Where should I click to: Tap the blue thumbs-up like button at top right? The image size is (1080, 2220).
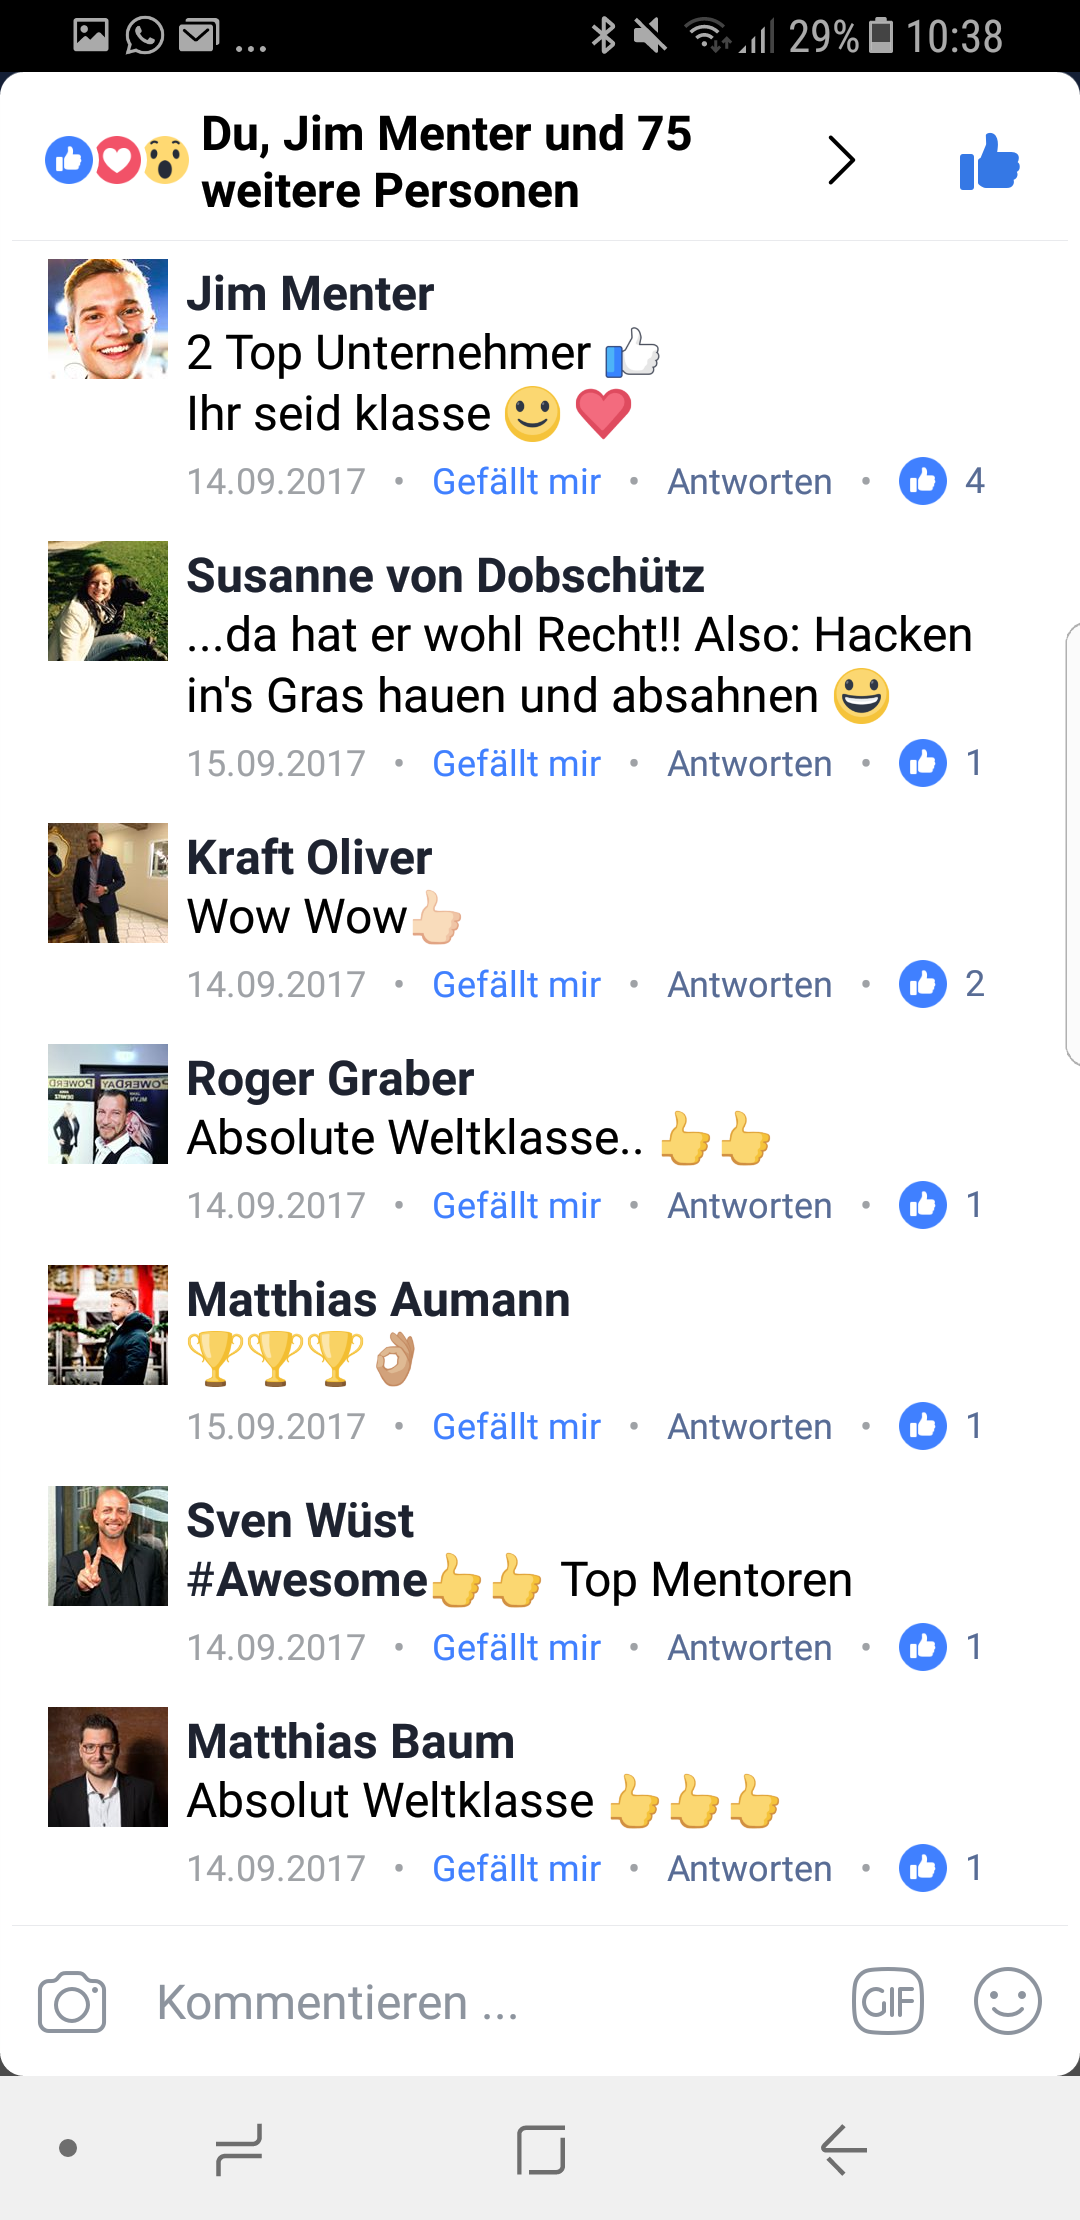coord(989,162)
